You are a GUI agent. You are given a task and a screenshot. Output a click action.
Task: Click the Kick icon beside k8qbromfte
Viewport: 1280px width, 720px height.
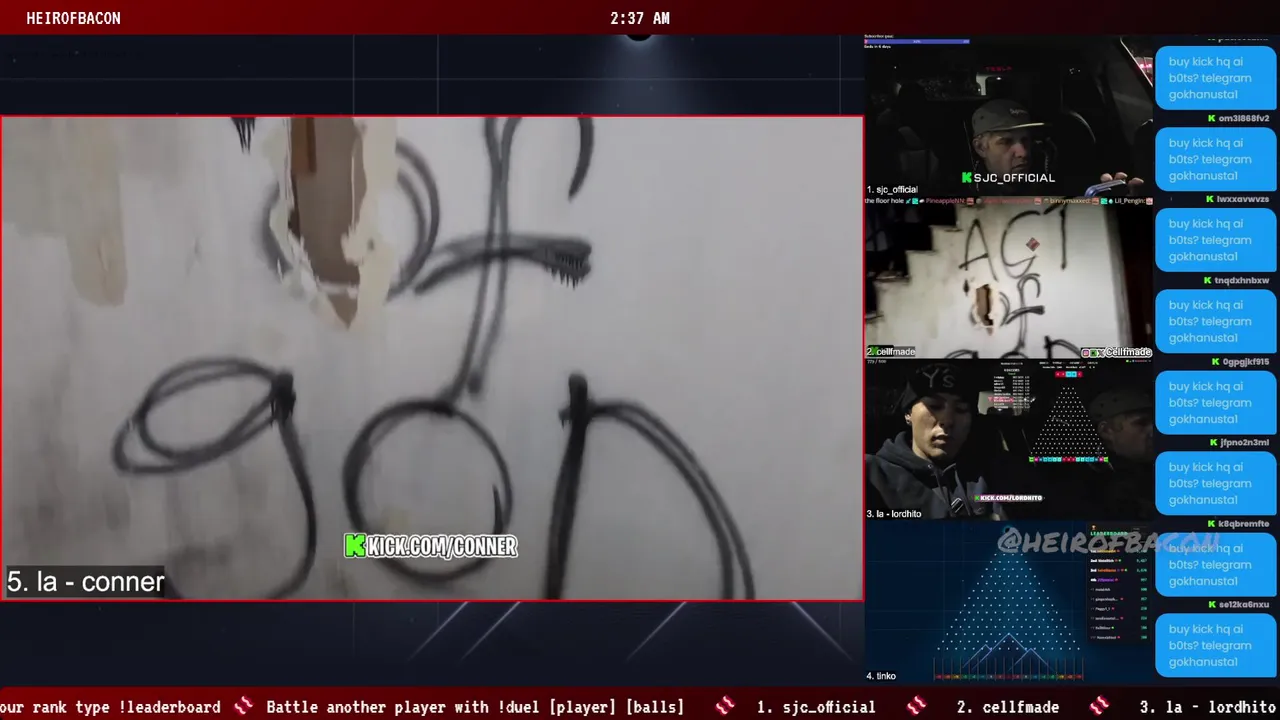pyautogui.click(x=1212, y=524)
